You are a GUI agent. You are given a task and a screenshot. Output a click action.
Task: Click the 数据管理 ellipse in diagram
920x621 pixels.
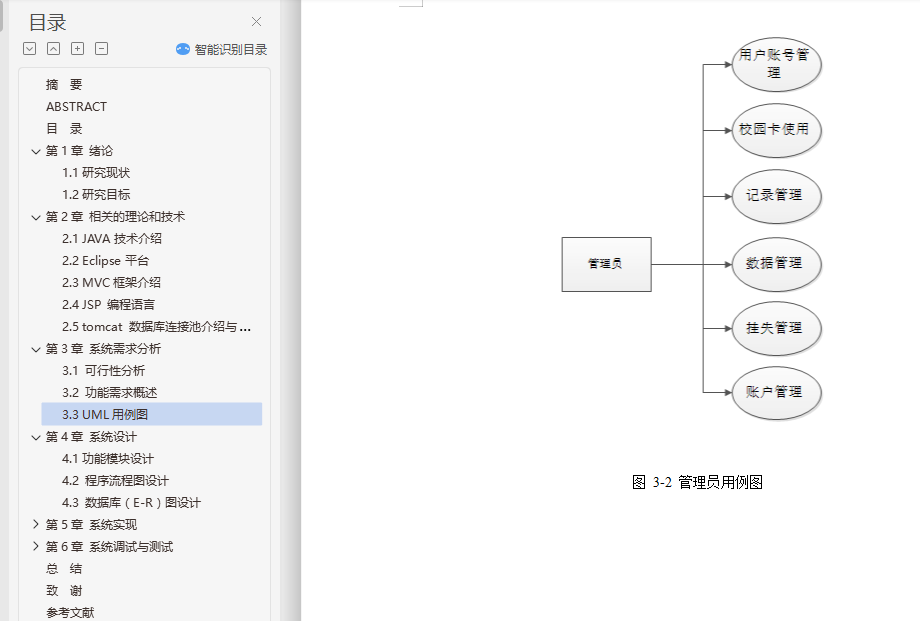(776, 264)
